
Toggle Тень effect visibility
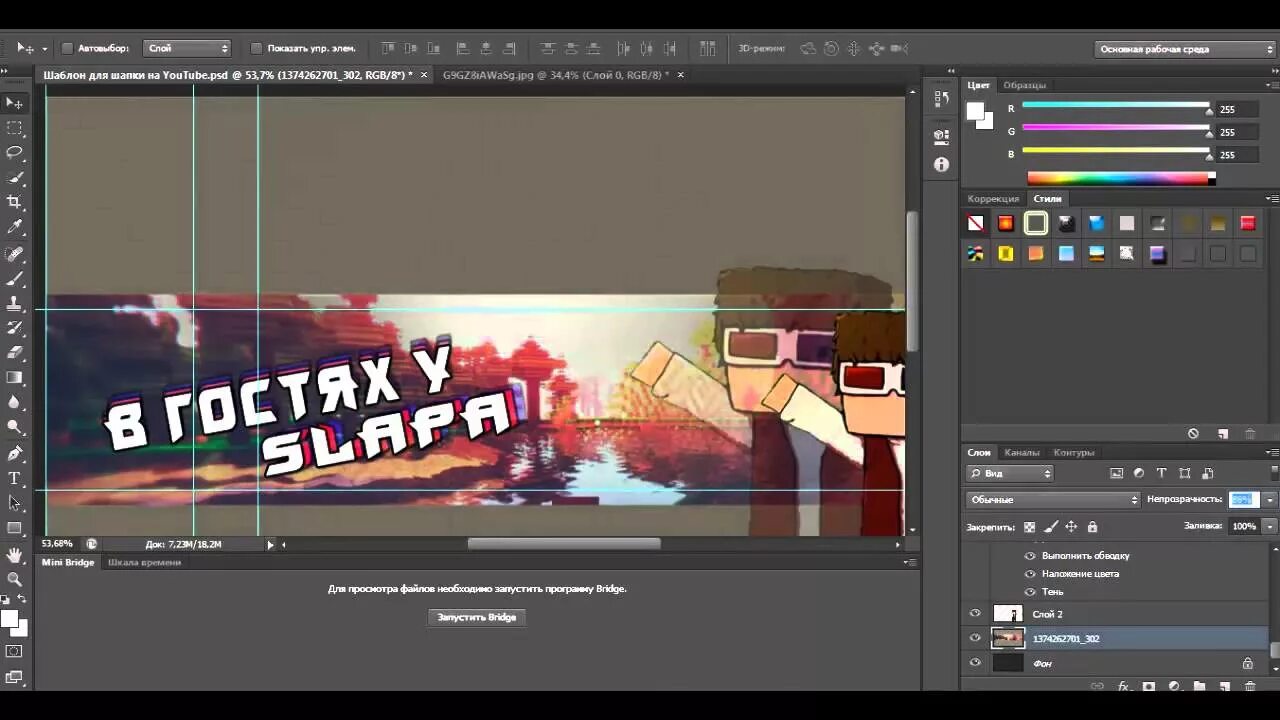tap(1030, 591)
